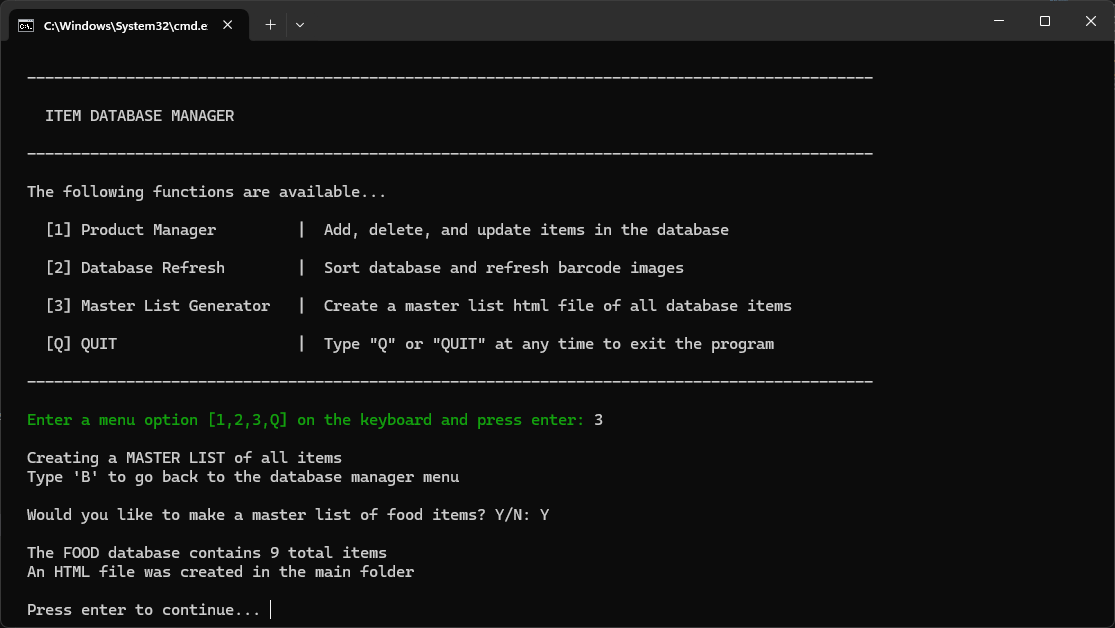Click the cmd icon in the tab
The width and height of the screenshot is (1115, 628).
coord(26,25)
